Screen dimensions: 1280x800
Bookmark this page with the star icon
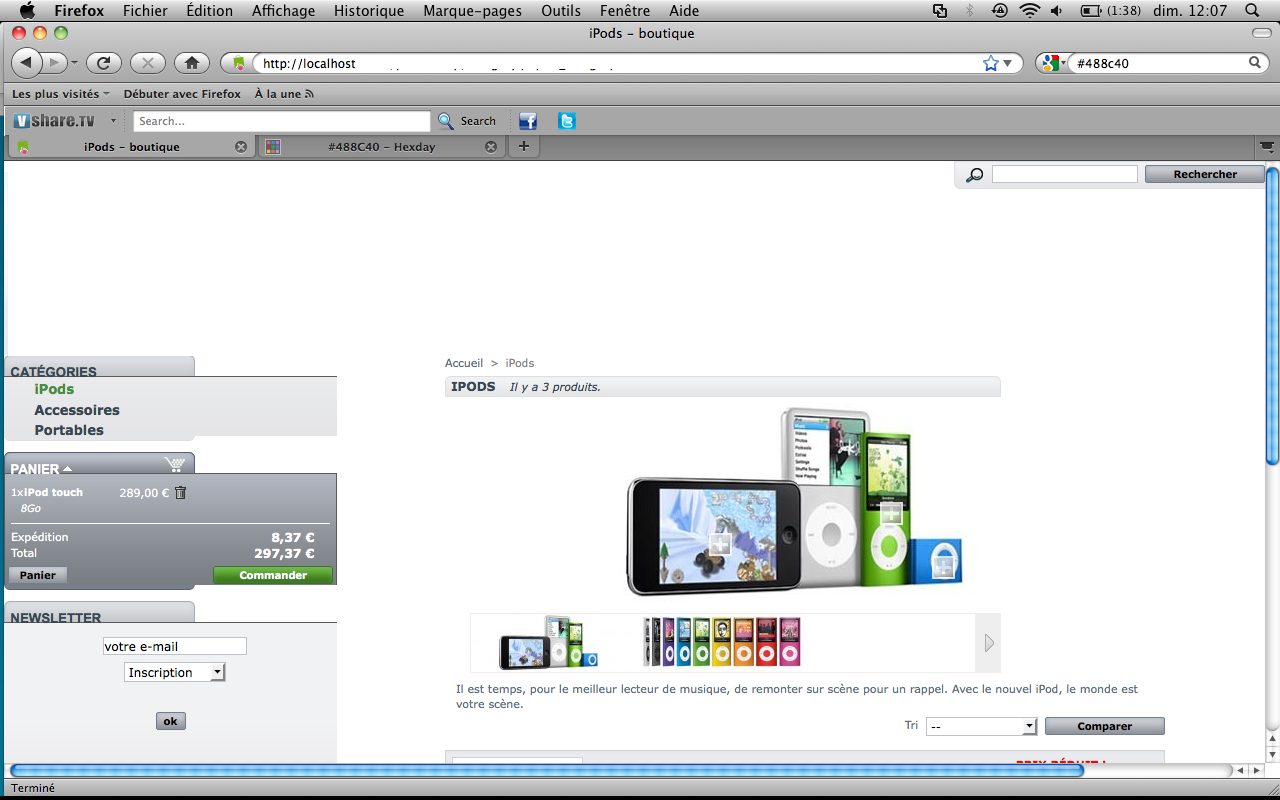[991, 63]
